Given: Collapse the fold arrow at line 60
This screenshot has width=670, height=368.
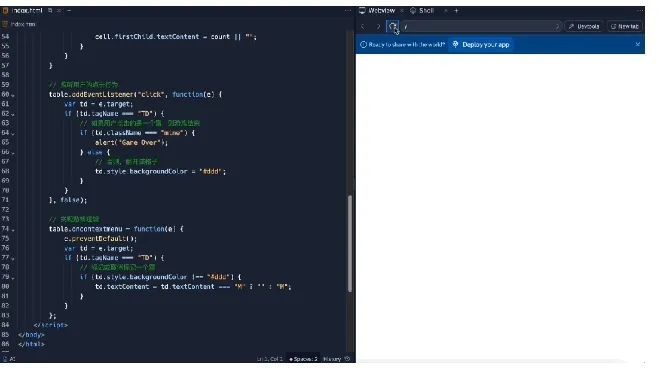Looking at the screenshot, I should point(13,95).
